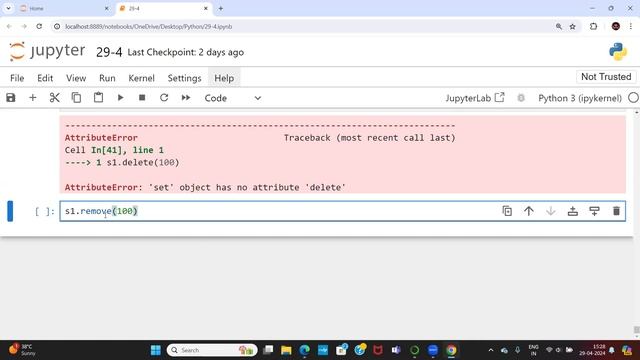Viewport: 640px width, 360px height.
Task: Click the AttributeError traceback output
Action: point(342,154)
